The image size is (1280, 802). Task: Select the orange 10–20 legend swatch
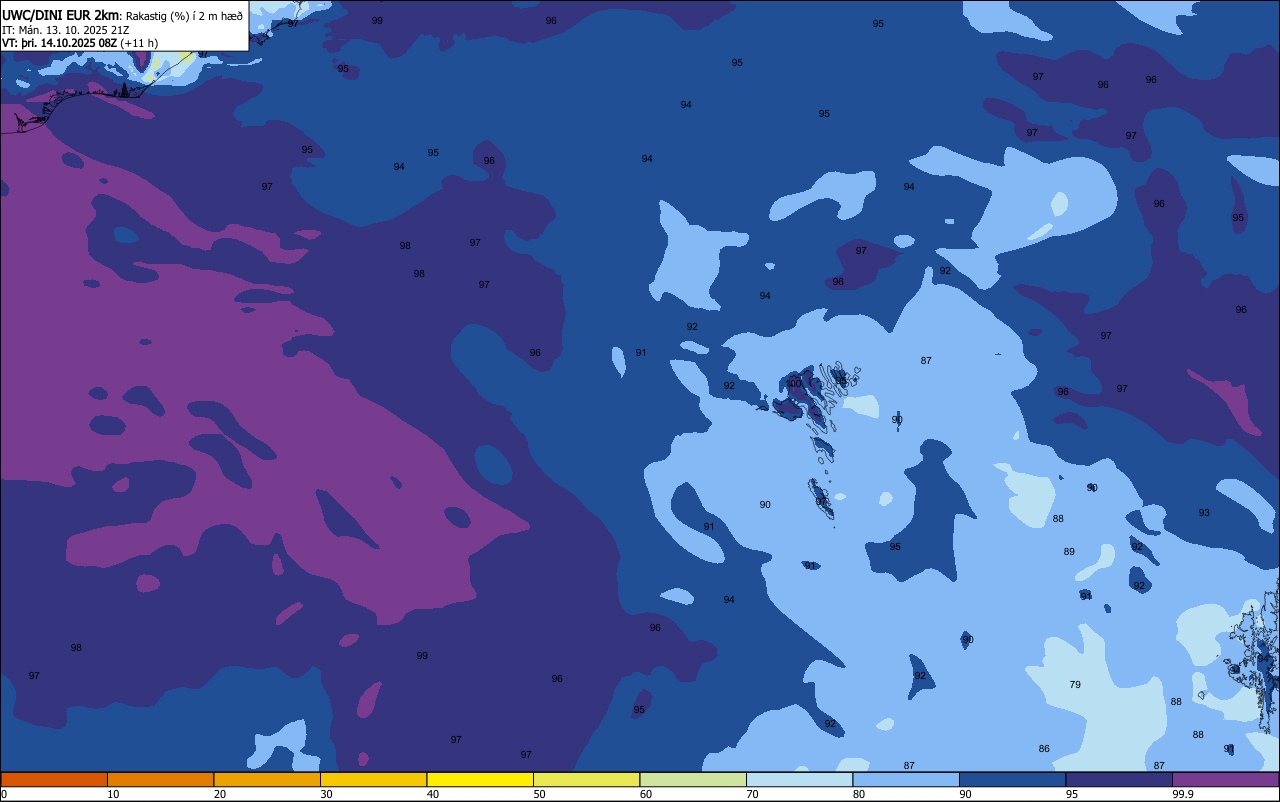coord(160,779)
